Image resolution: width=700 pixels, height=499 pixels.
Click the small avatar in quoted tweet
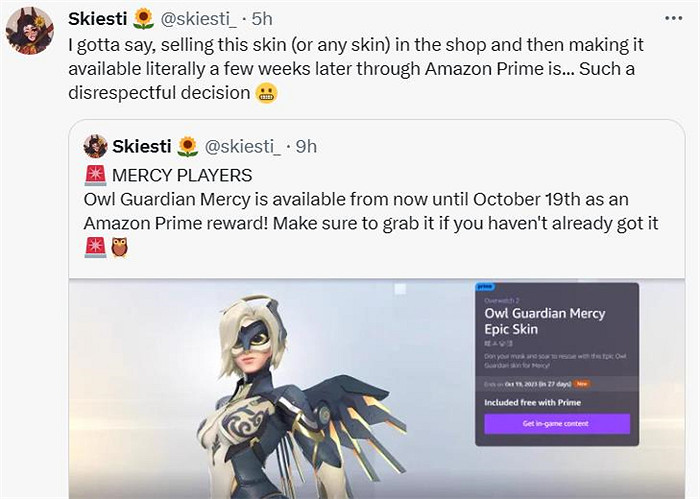tap(96, 146)
